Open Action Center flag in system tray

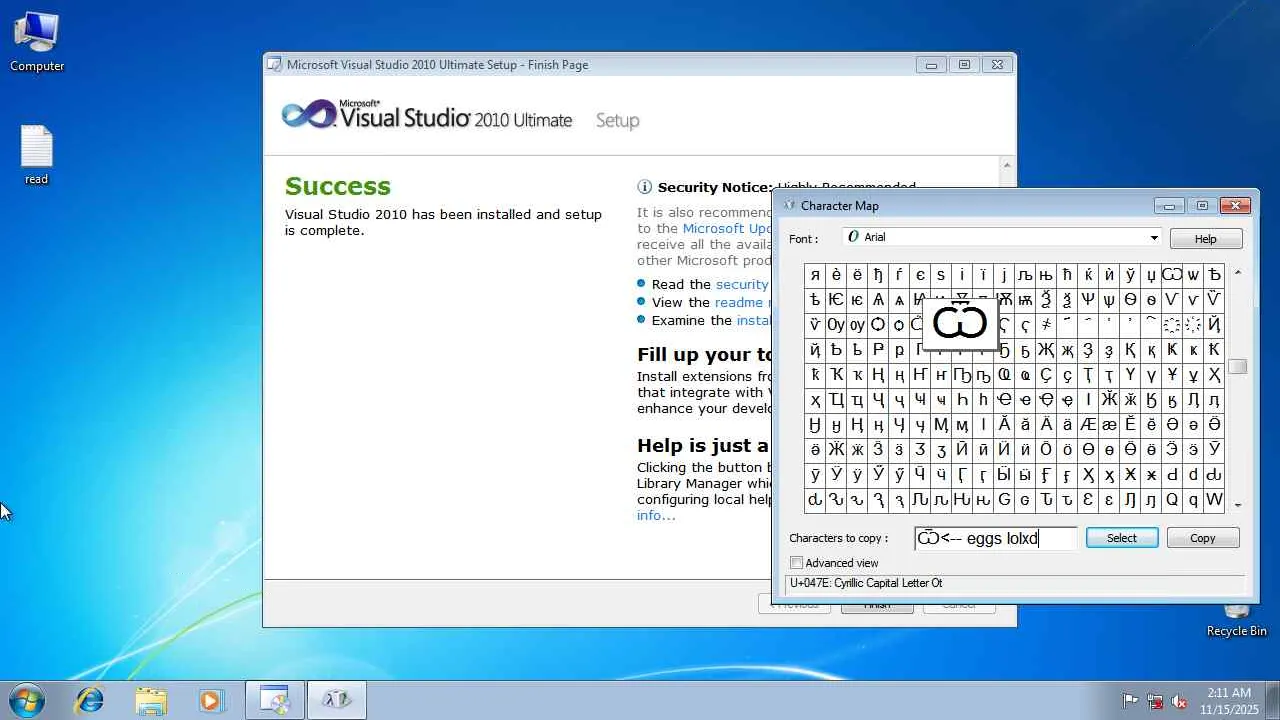coord(1131,701)
